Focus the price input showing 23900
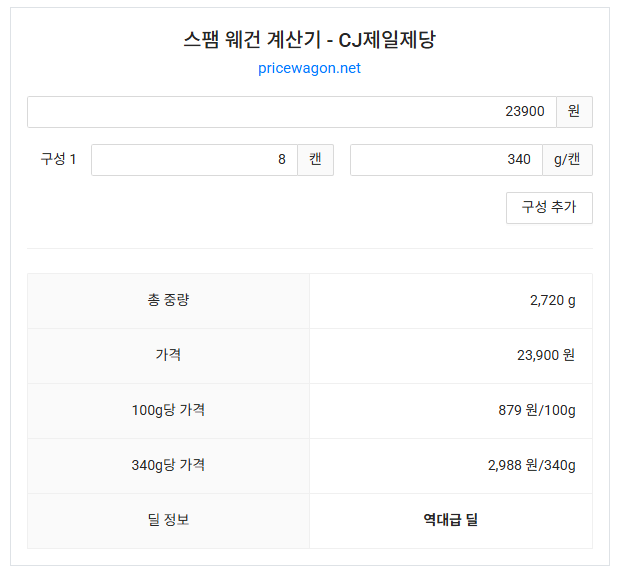This screenshot has height=567, width=624. [x=290, y=112]
